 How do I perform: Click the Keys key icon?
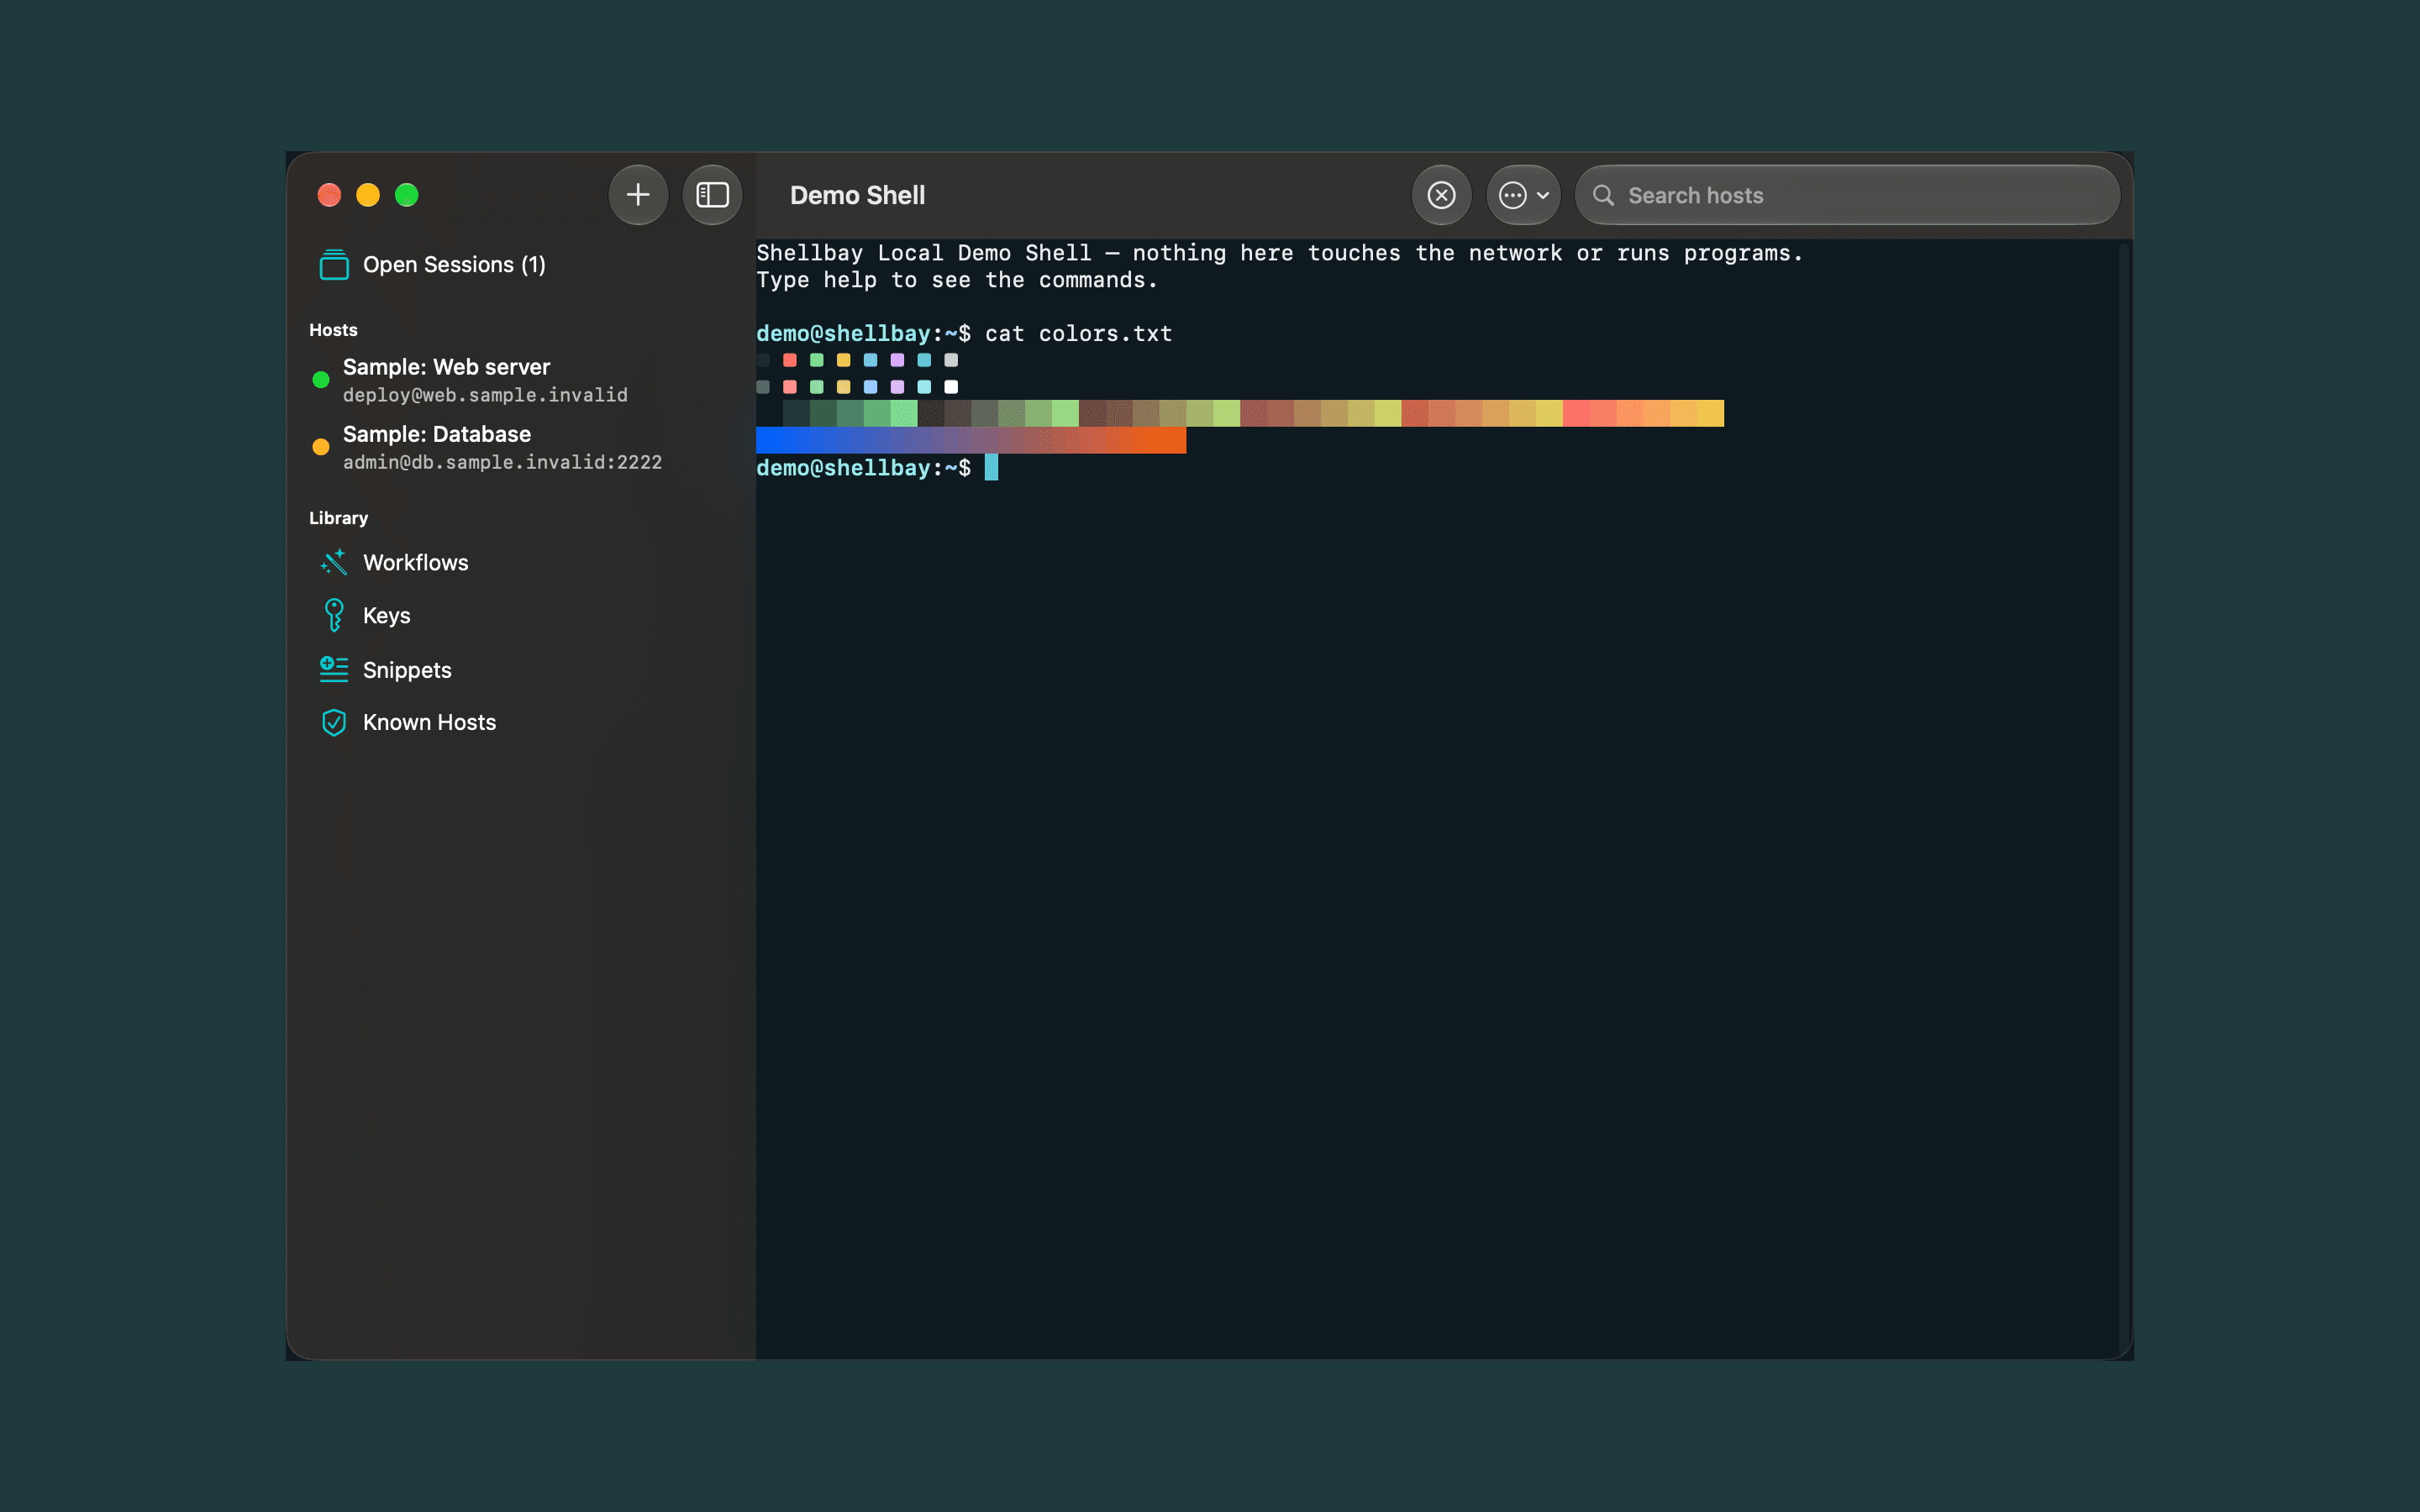tap(334, 616)
